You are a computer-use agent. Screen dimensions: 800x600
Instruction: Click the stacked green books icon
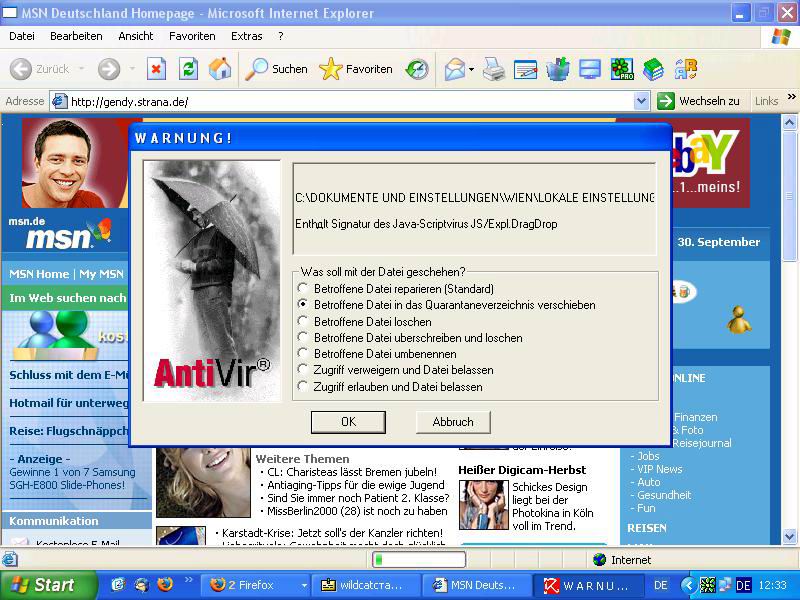point(654,69)
